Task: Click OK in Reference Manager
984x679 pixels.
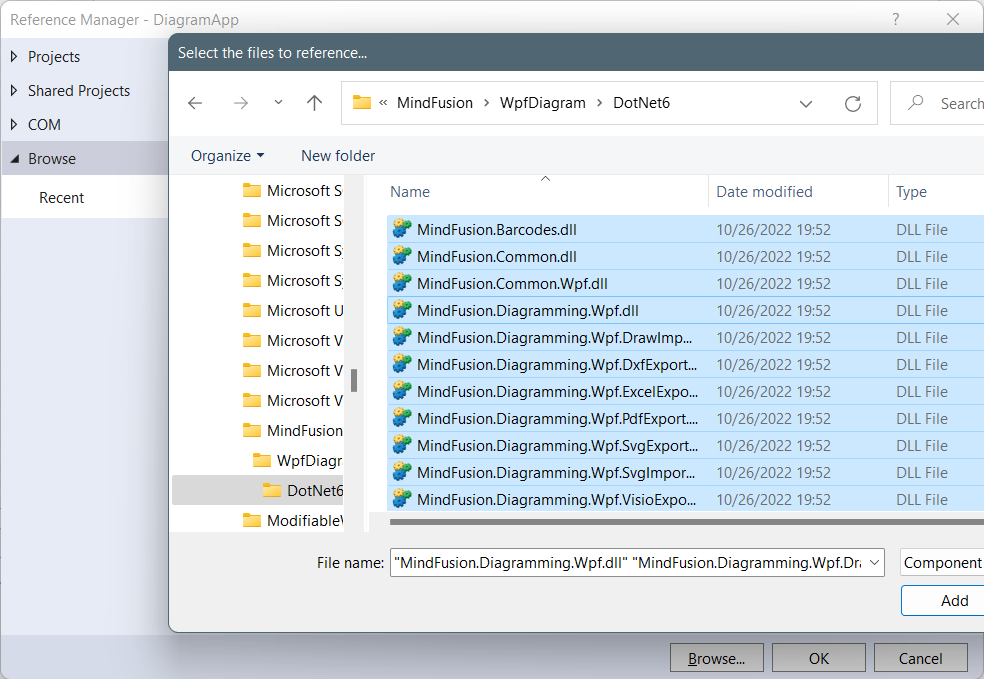Action: [819, 658]
